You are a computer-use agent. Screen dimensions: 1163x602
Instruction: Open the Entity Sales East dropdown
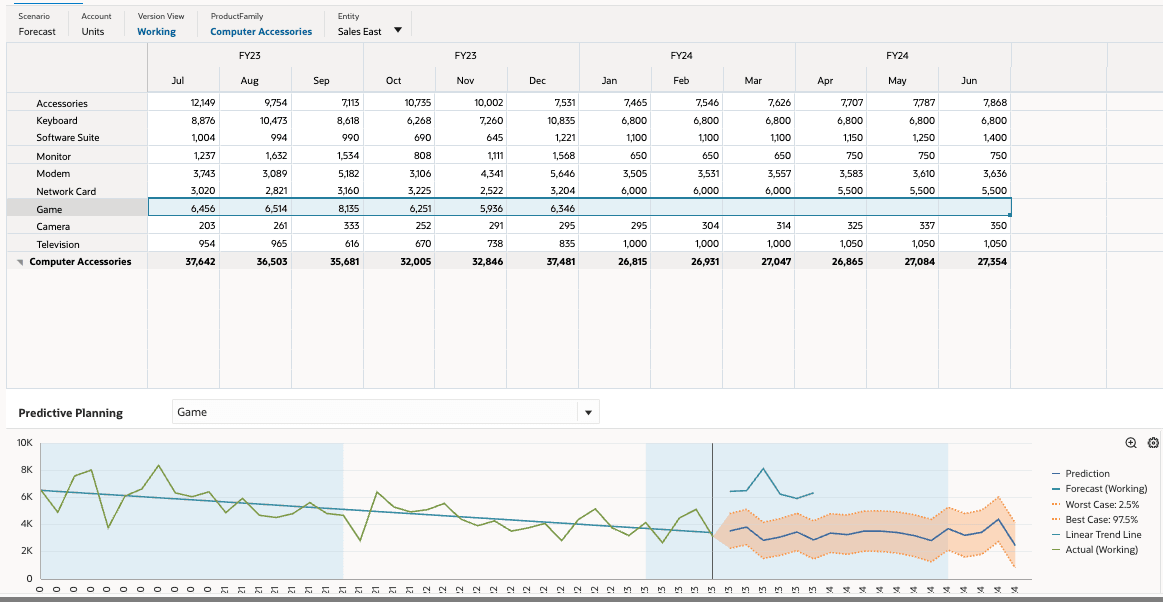click(x=400, y=31)
